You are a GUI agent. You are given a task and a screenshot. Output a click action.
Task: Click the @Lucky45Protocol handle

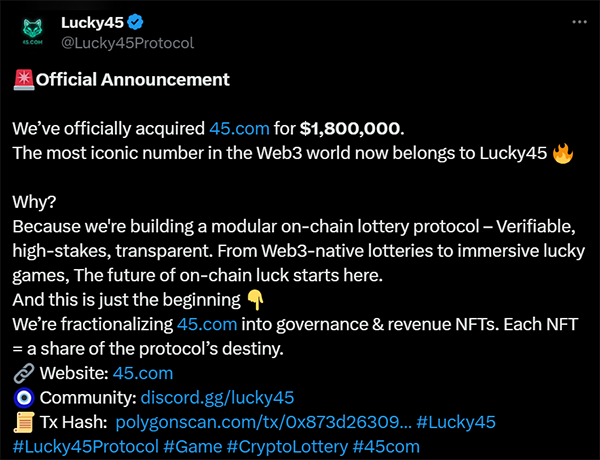(x=127, y=43)
